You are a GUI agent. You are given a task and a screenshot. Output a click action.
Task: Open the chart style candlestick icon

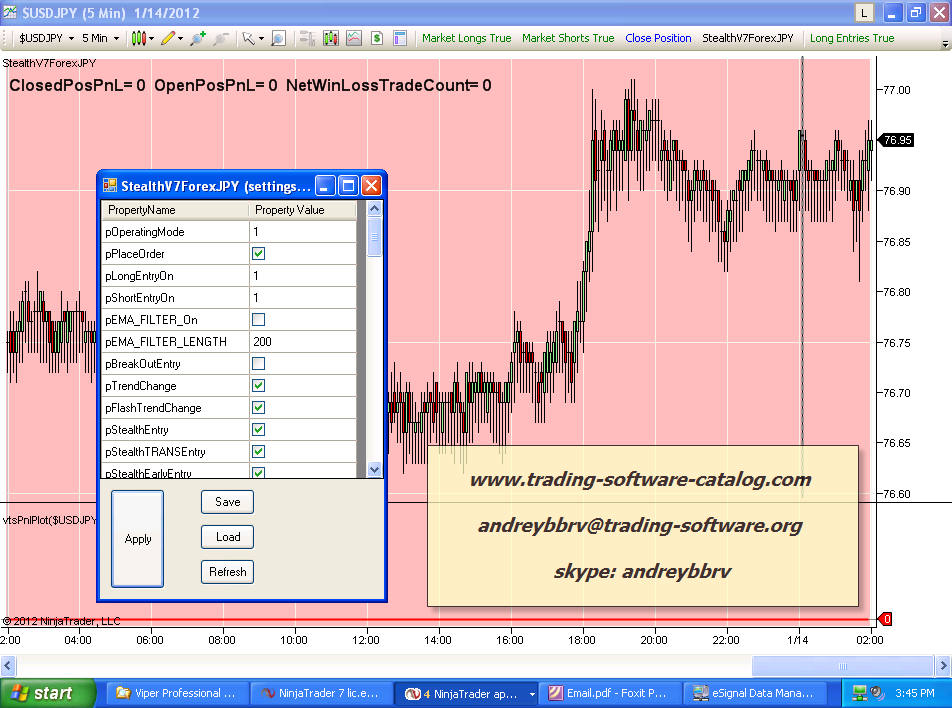point(139,38)
